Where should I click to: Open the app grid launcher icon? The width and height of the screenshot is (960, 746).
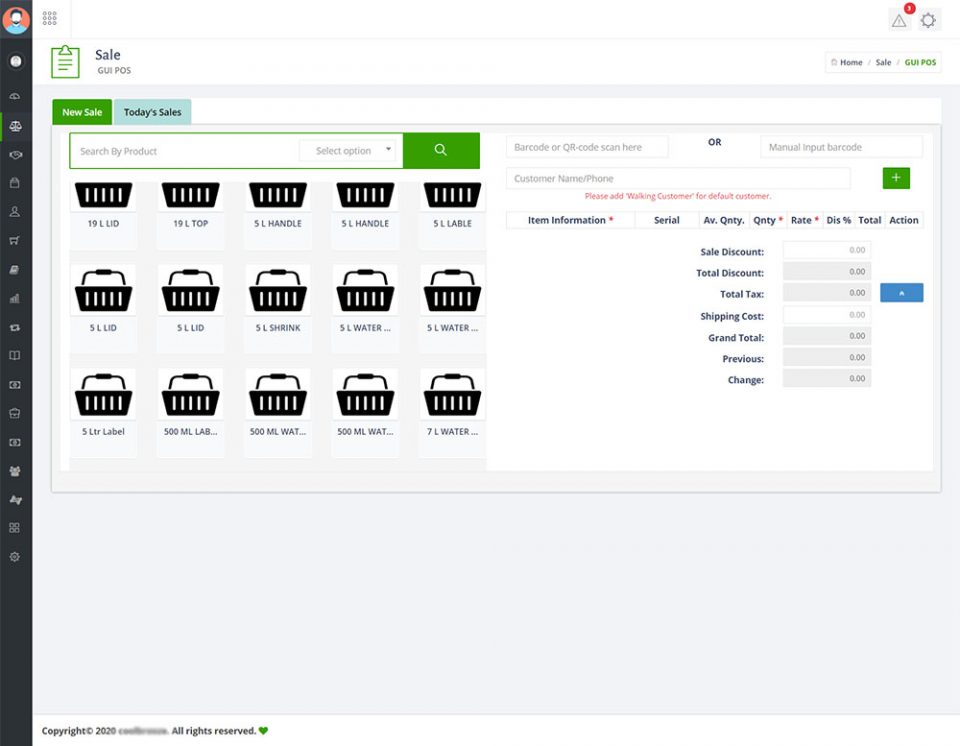click(50, 18)
